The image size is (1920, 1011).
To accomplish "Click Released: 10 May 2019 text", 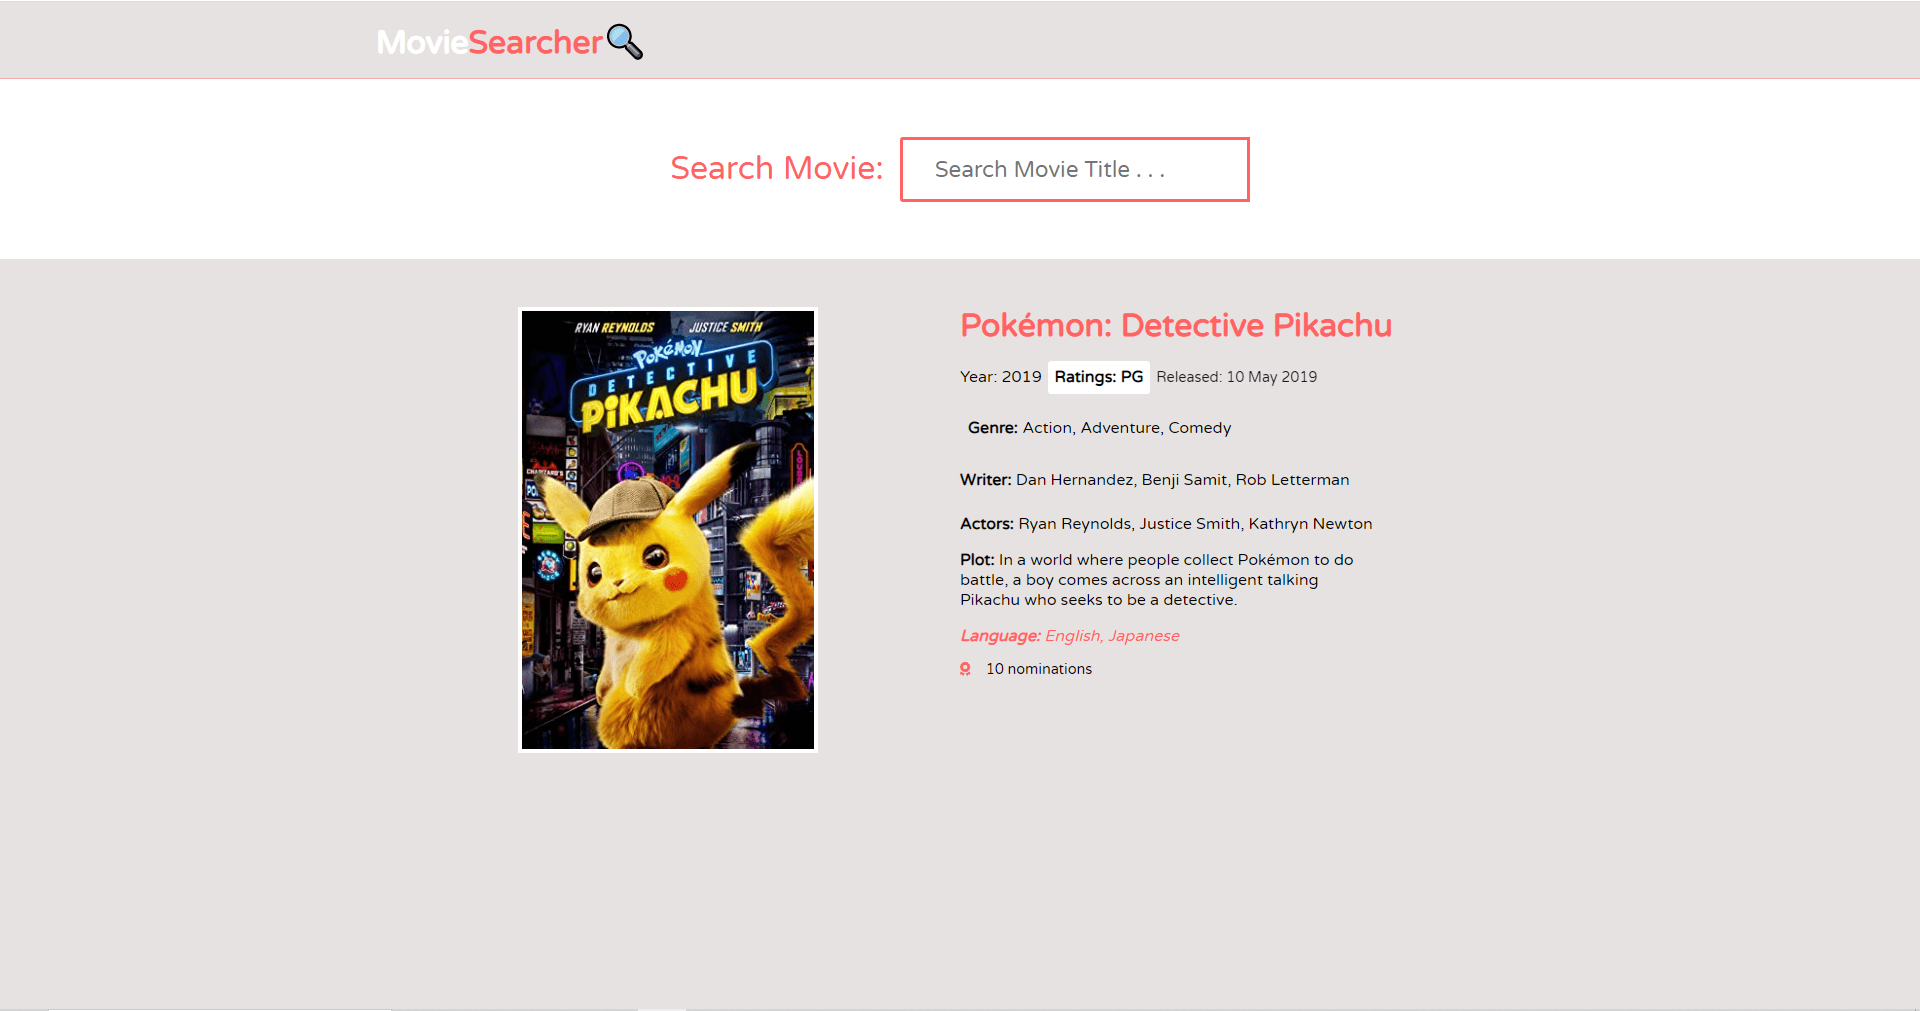I will [1236, 377].
